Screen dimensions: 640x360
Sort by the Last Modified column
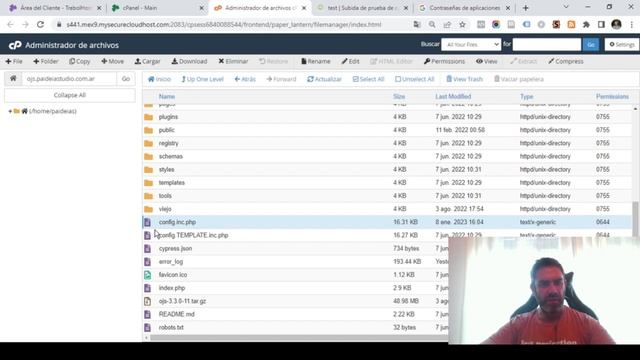[453, 97]
